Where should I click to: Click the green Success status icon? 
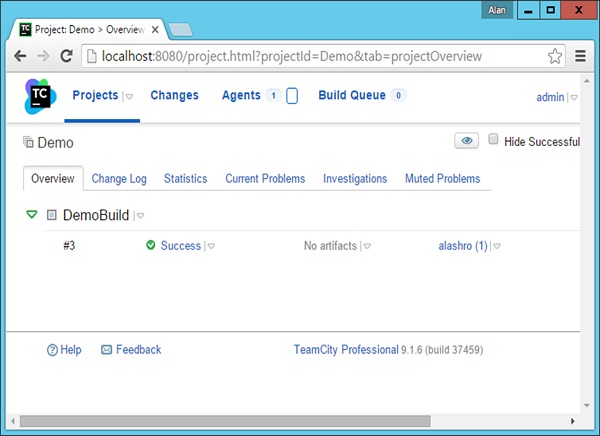point(150,246)
